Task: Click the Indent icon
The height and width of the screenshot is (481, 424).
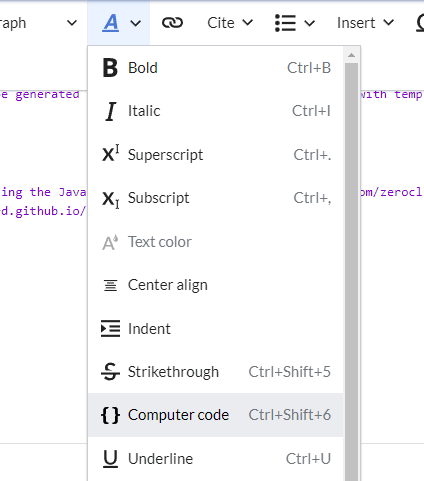Action: [110, 329]
